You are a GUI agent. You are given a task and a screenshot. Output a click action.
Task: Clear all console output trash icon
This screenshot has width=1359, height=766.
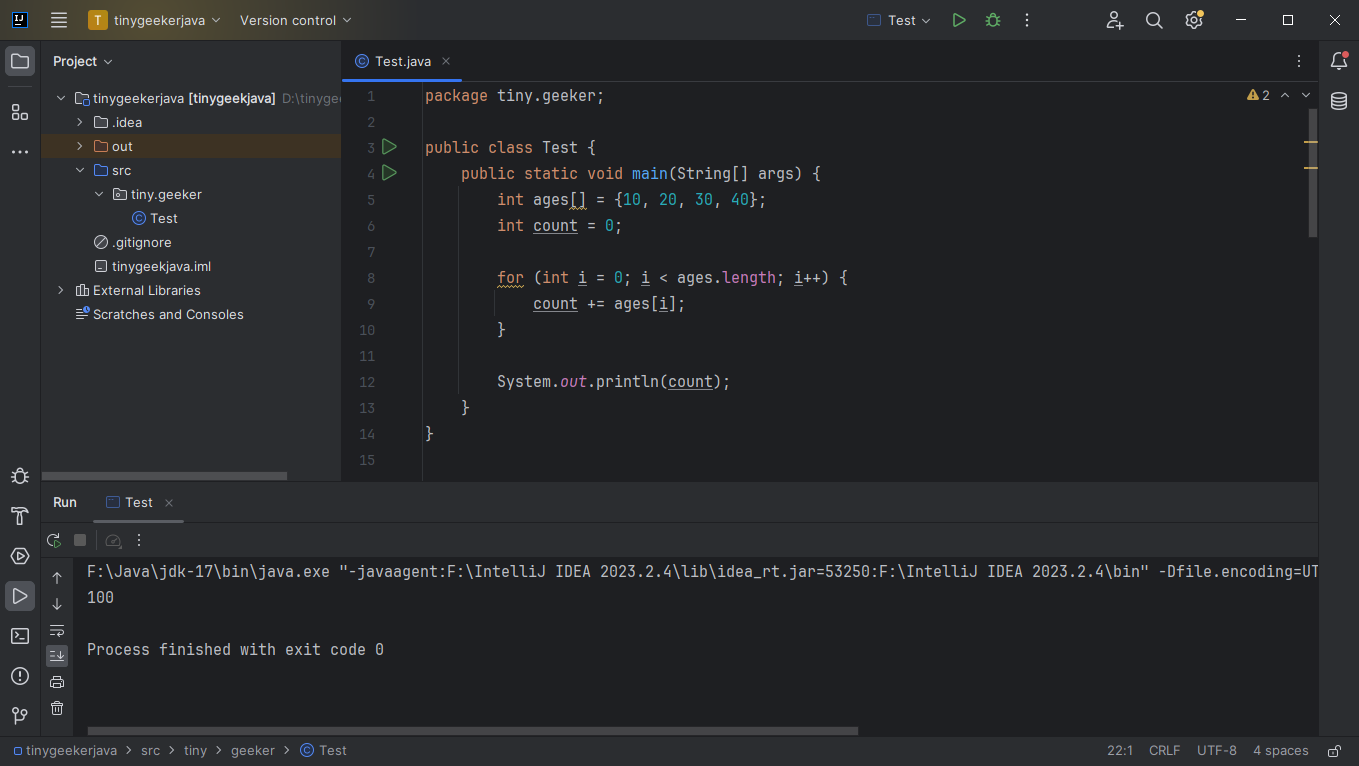(57, 708)
